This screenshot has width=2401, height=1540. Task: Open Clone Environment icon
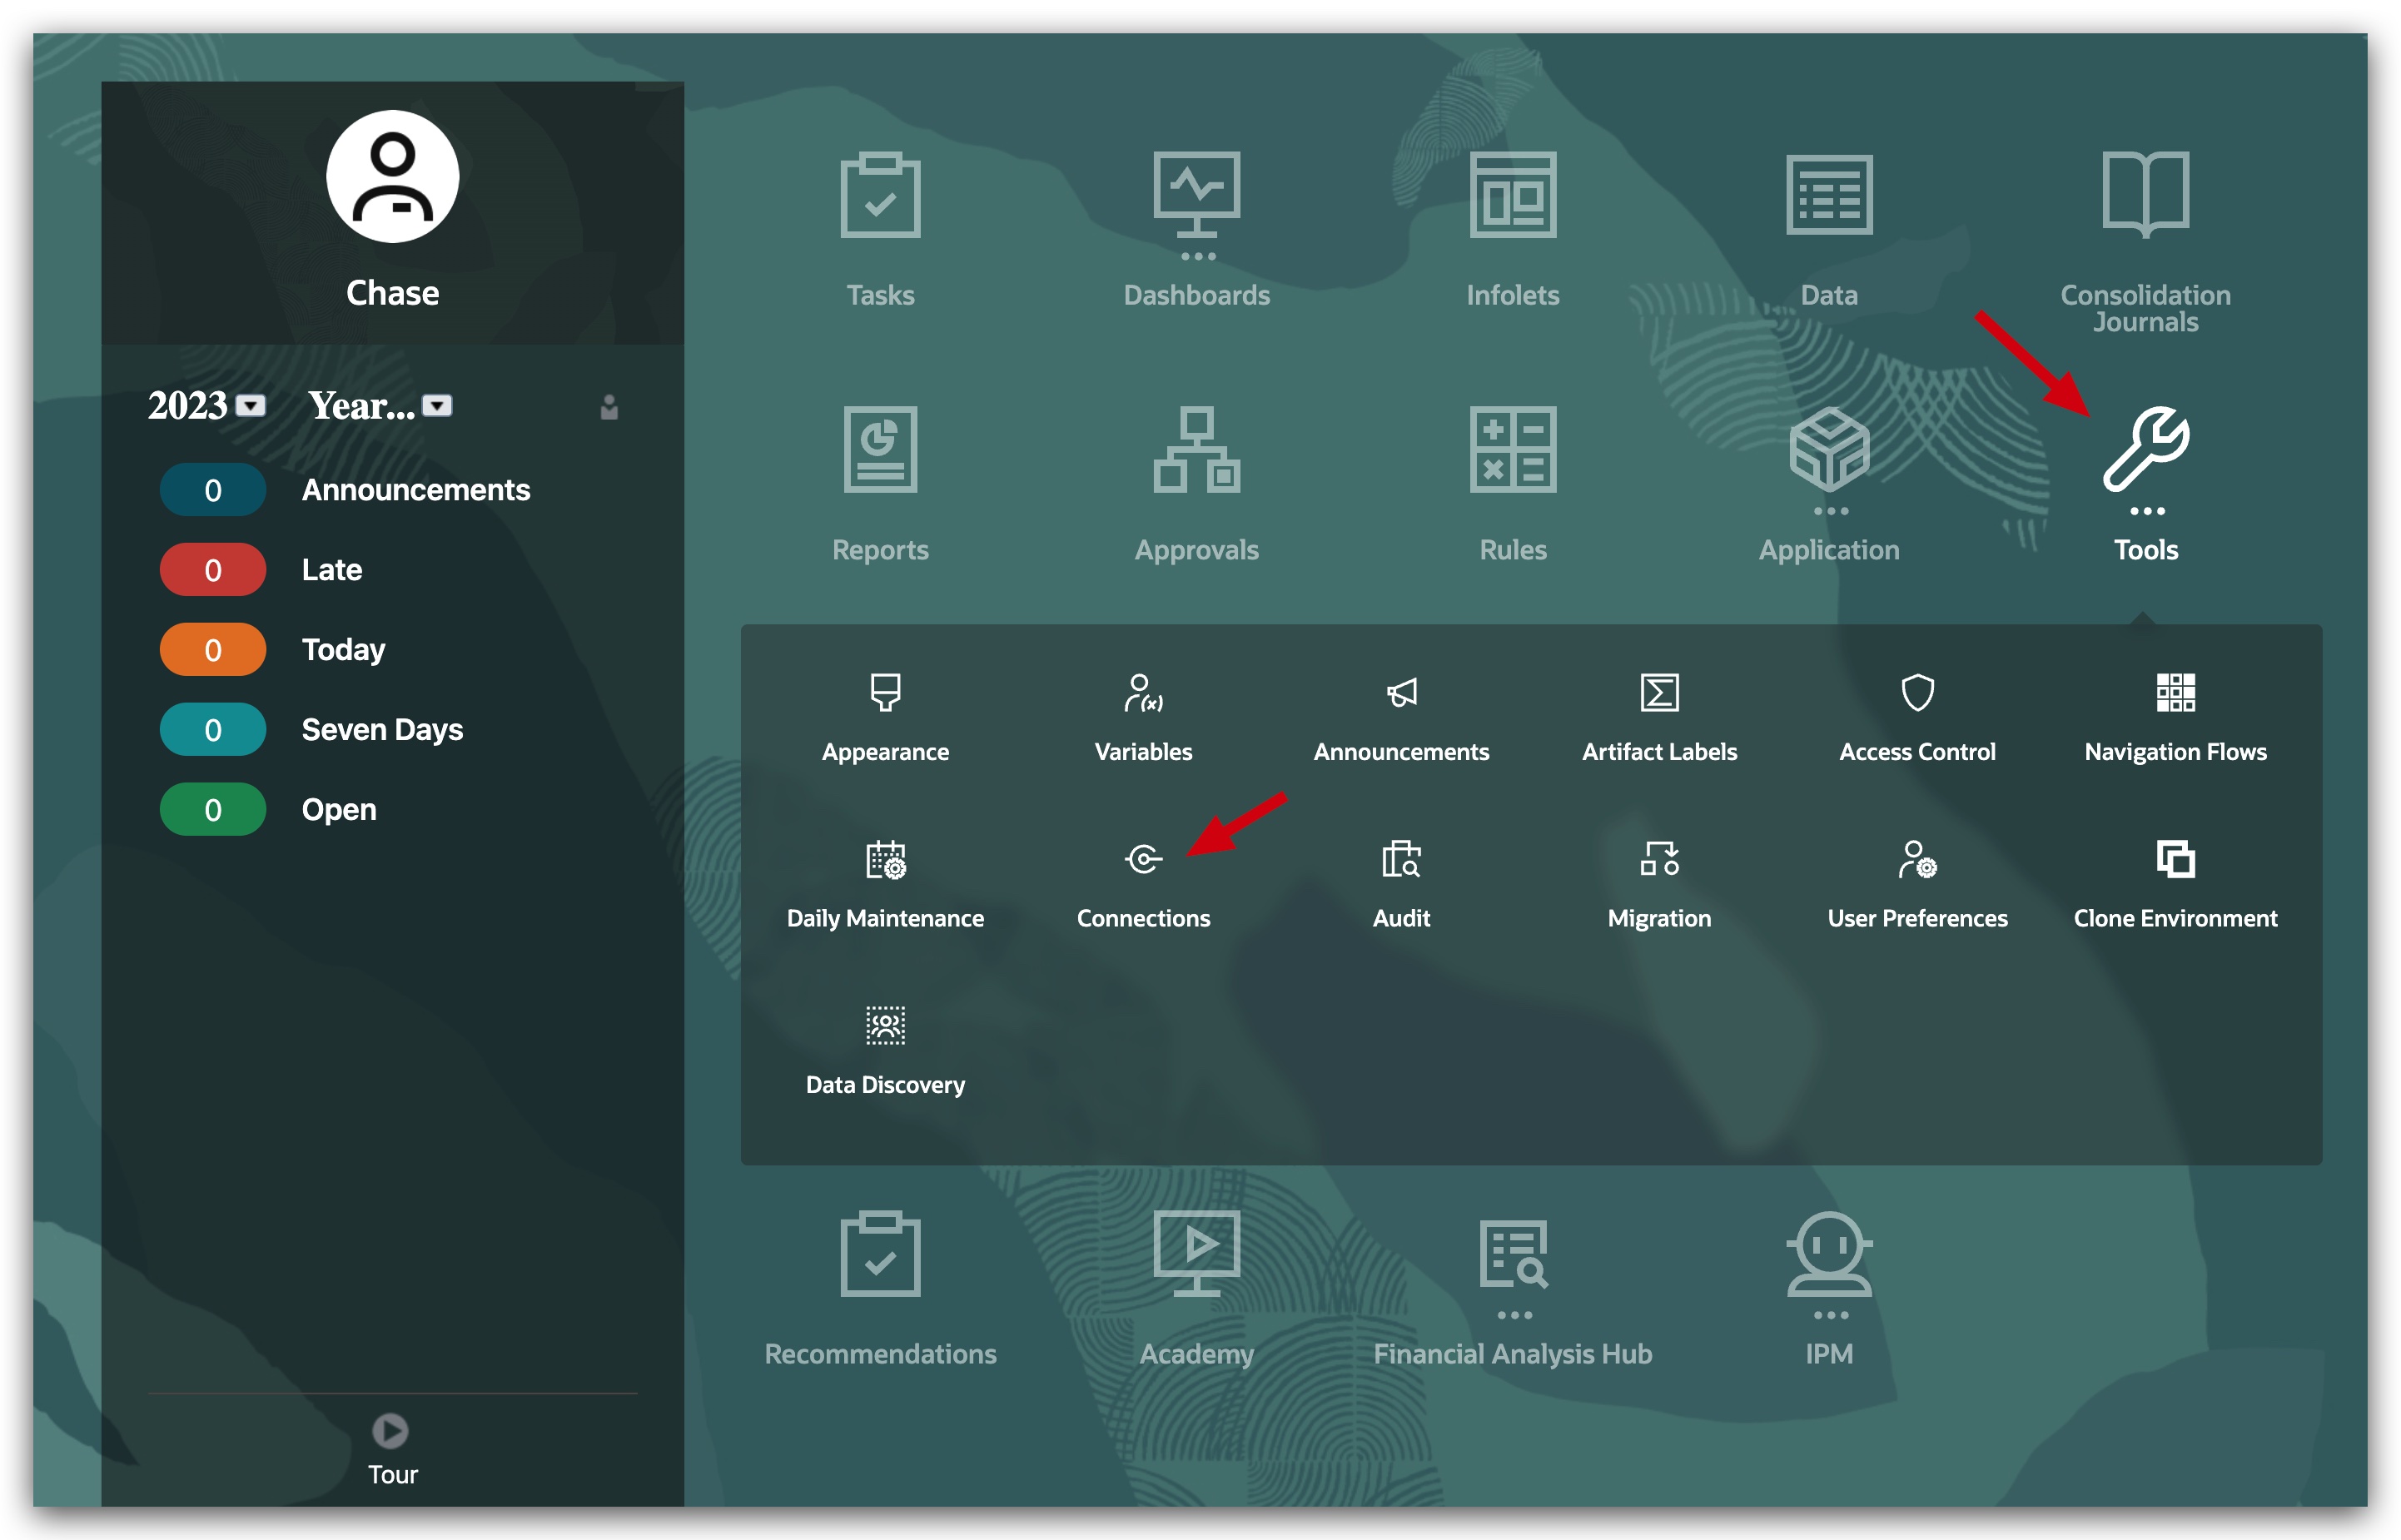point(2175,859)
